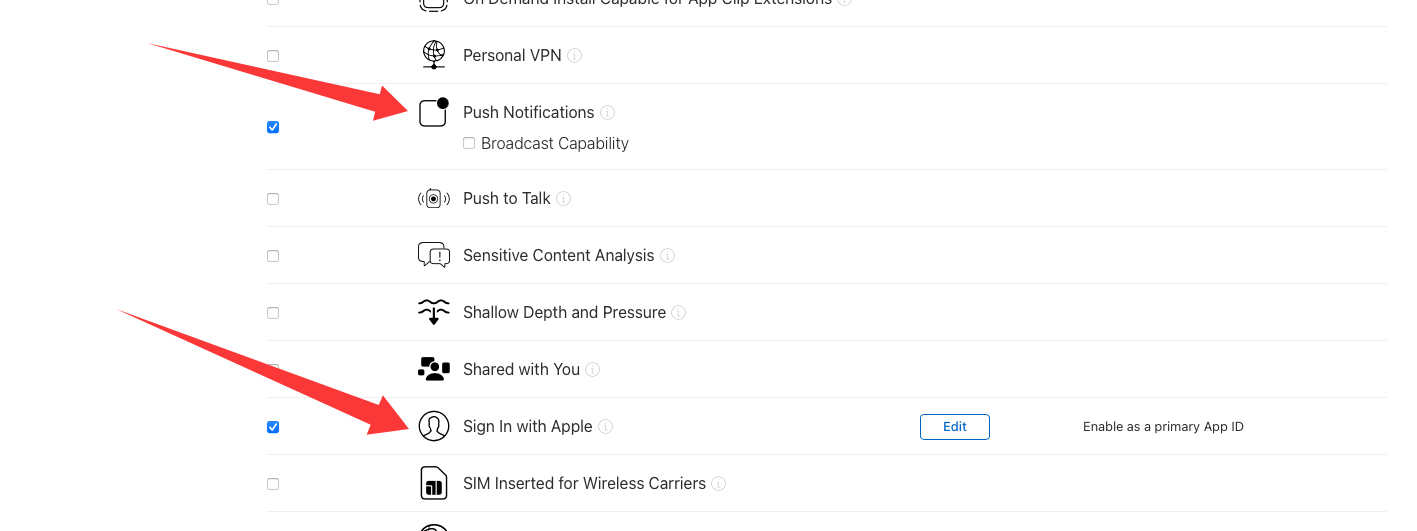Viewport: 1417px width, 531px height.
Task: Enable the Broadcast Capability checkbox
Action: [x=469, y=143]
